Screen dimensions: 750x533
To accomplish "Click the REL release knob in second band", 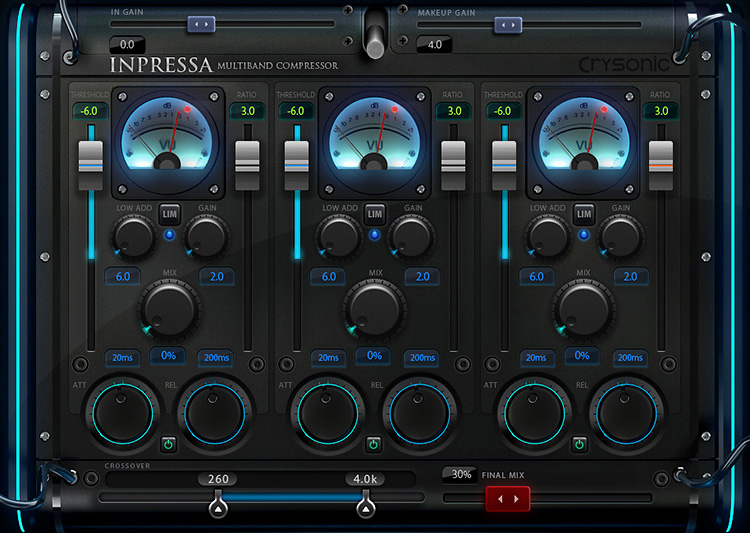I will [419, 413].
